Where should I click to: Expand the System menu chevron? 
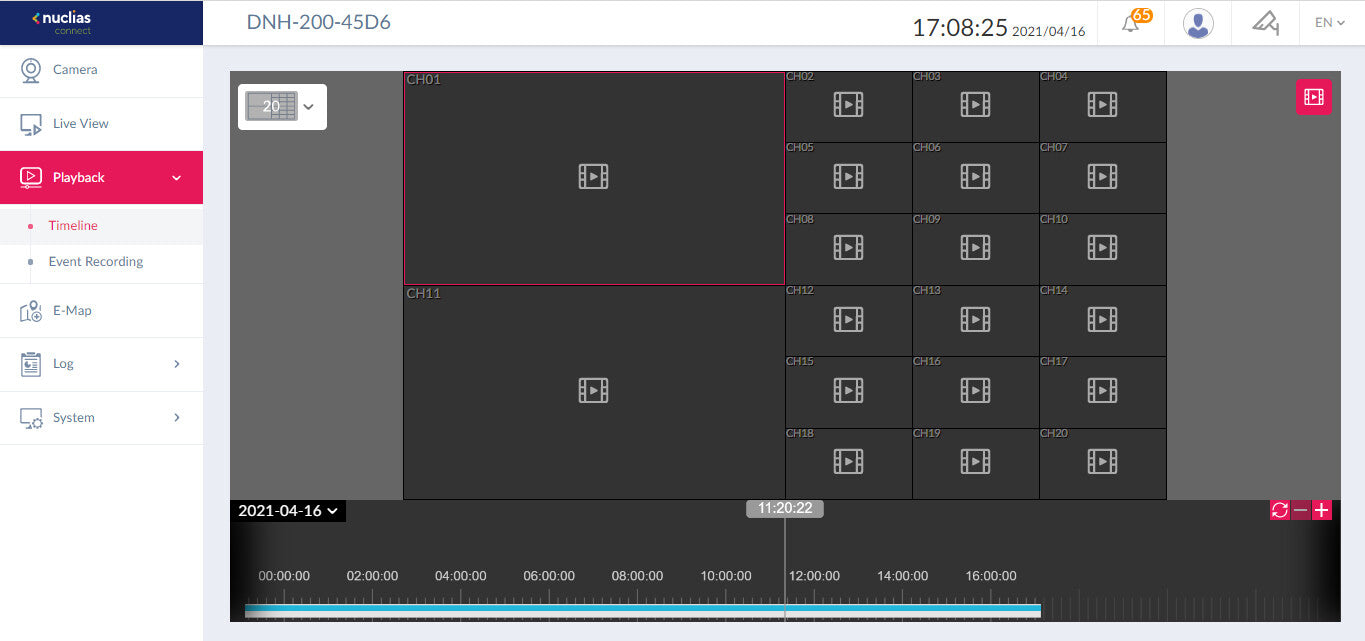click(177, 417)
